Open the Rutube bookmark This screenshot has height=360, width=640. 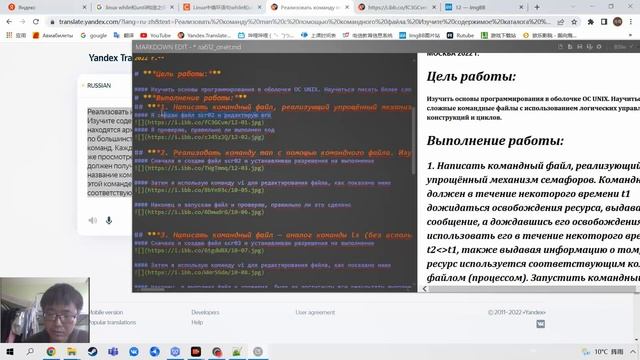point(461,36)
